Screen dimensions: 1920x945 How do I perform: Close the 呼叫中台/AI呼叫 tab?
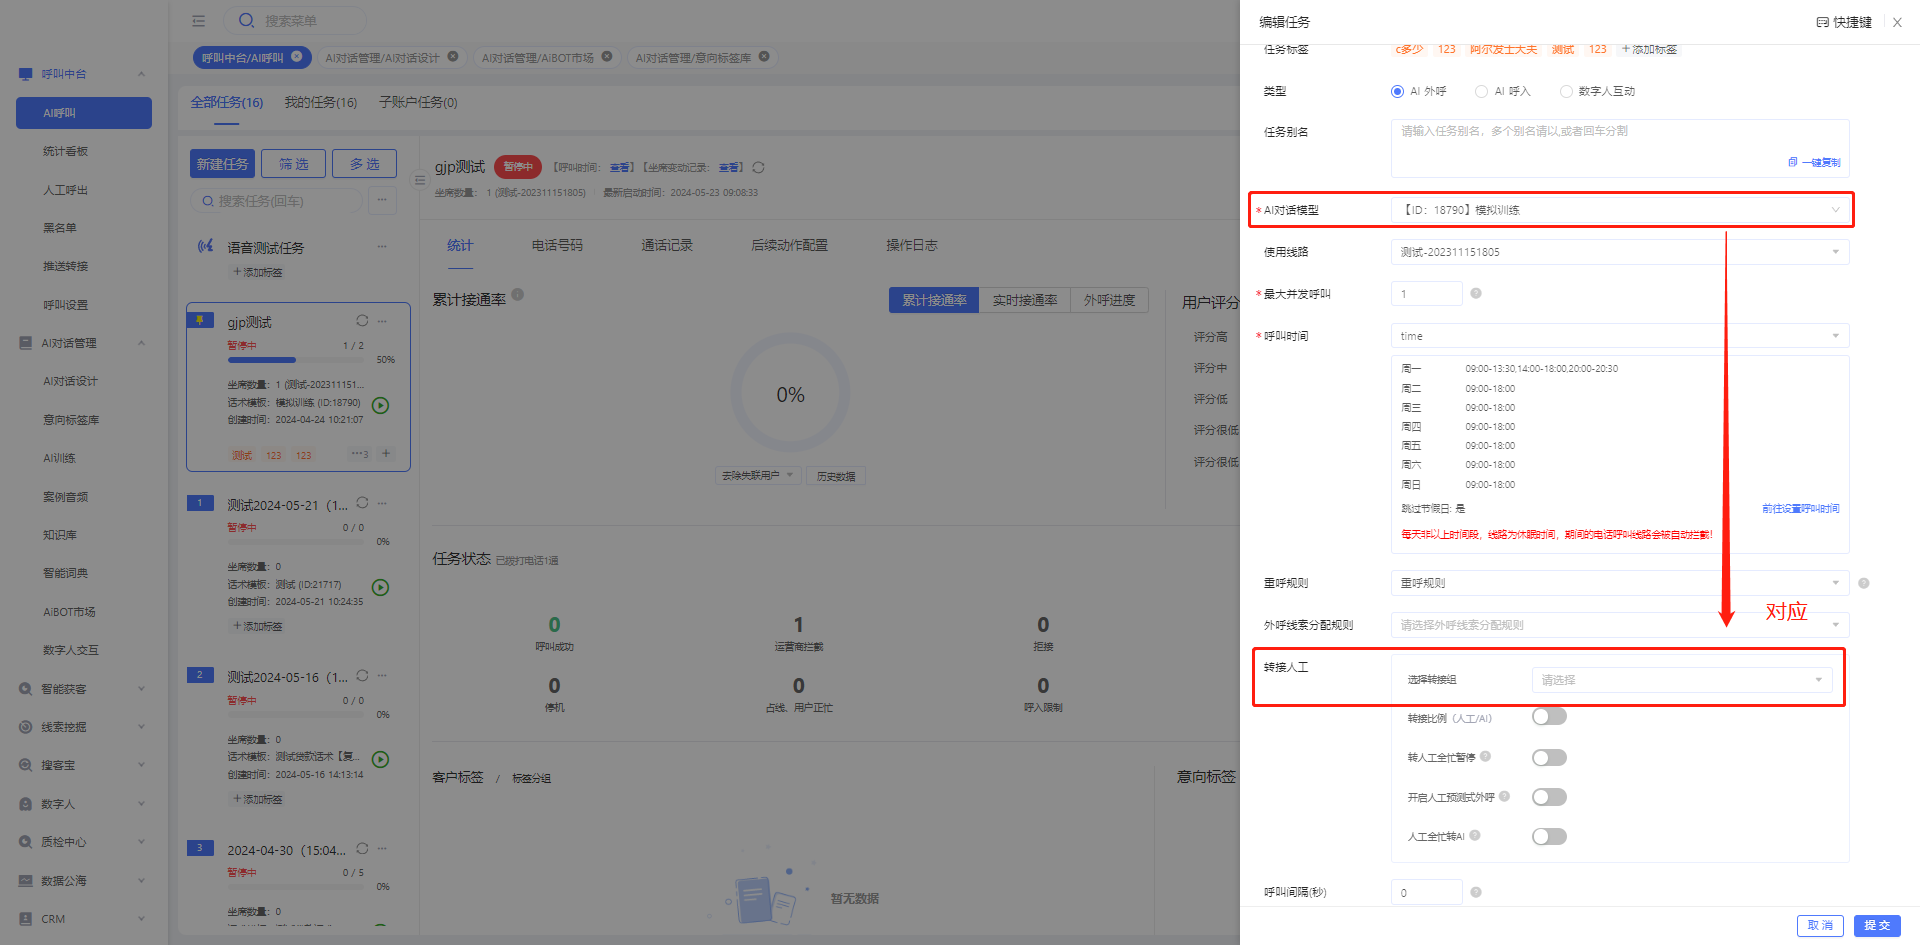point(297,56)
